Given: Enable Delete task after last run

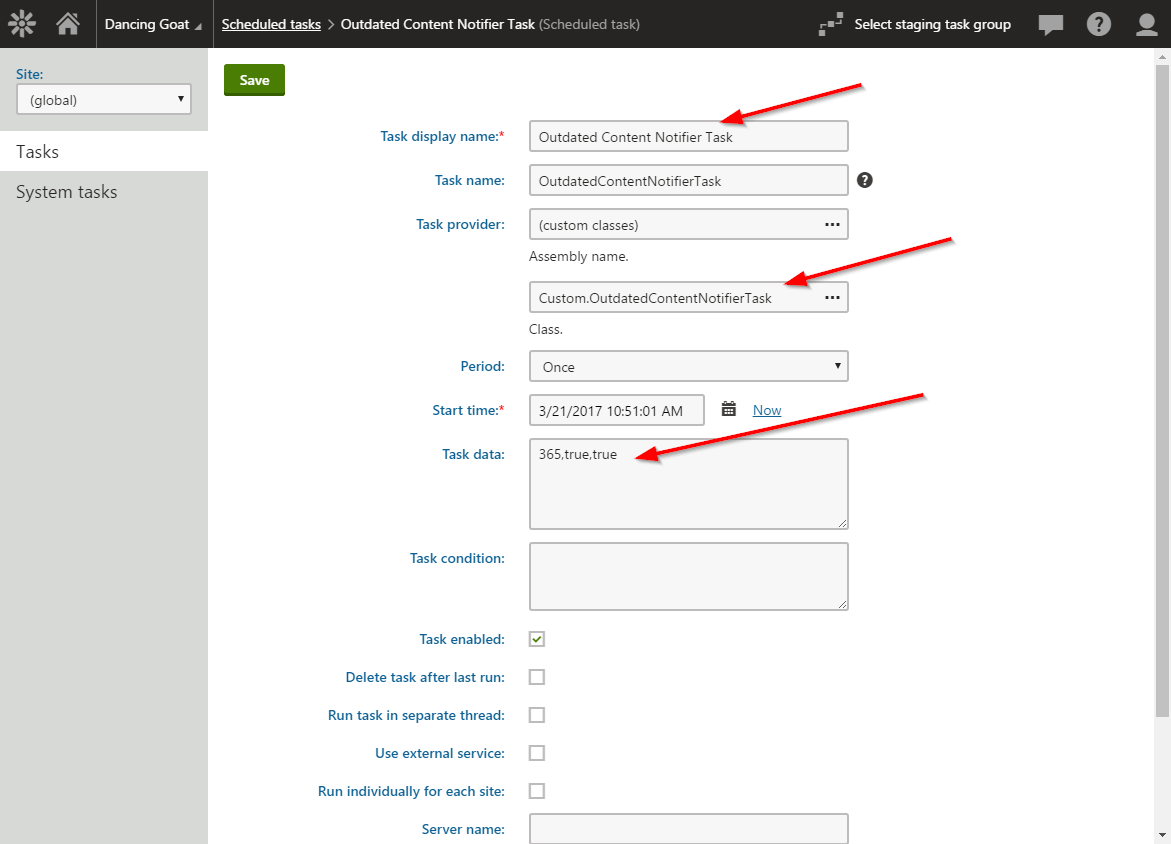Looking at the screenshot, I should click(x=536, y=676).
